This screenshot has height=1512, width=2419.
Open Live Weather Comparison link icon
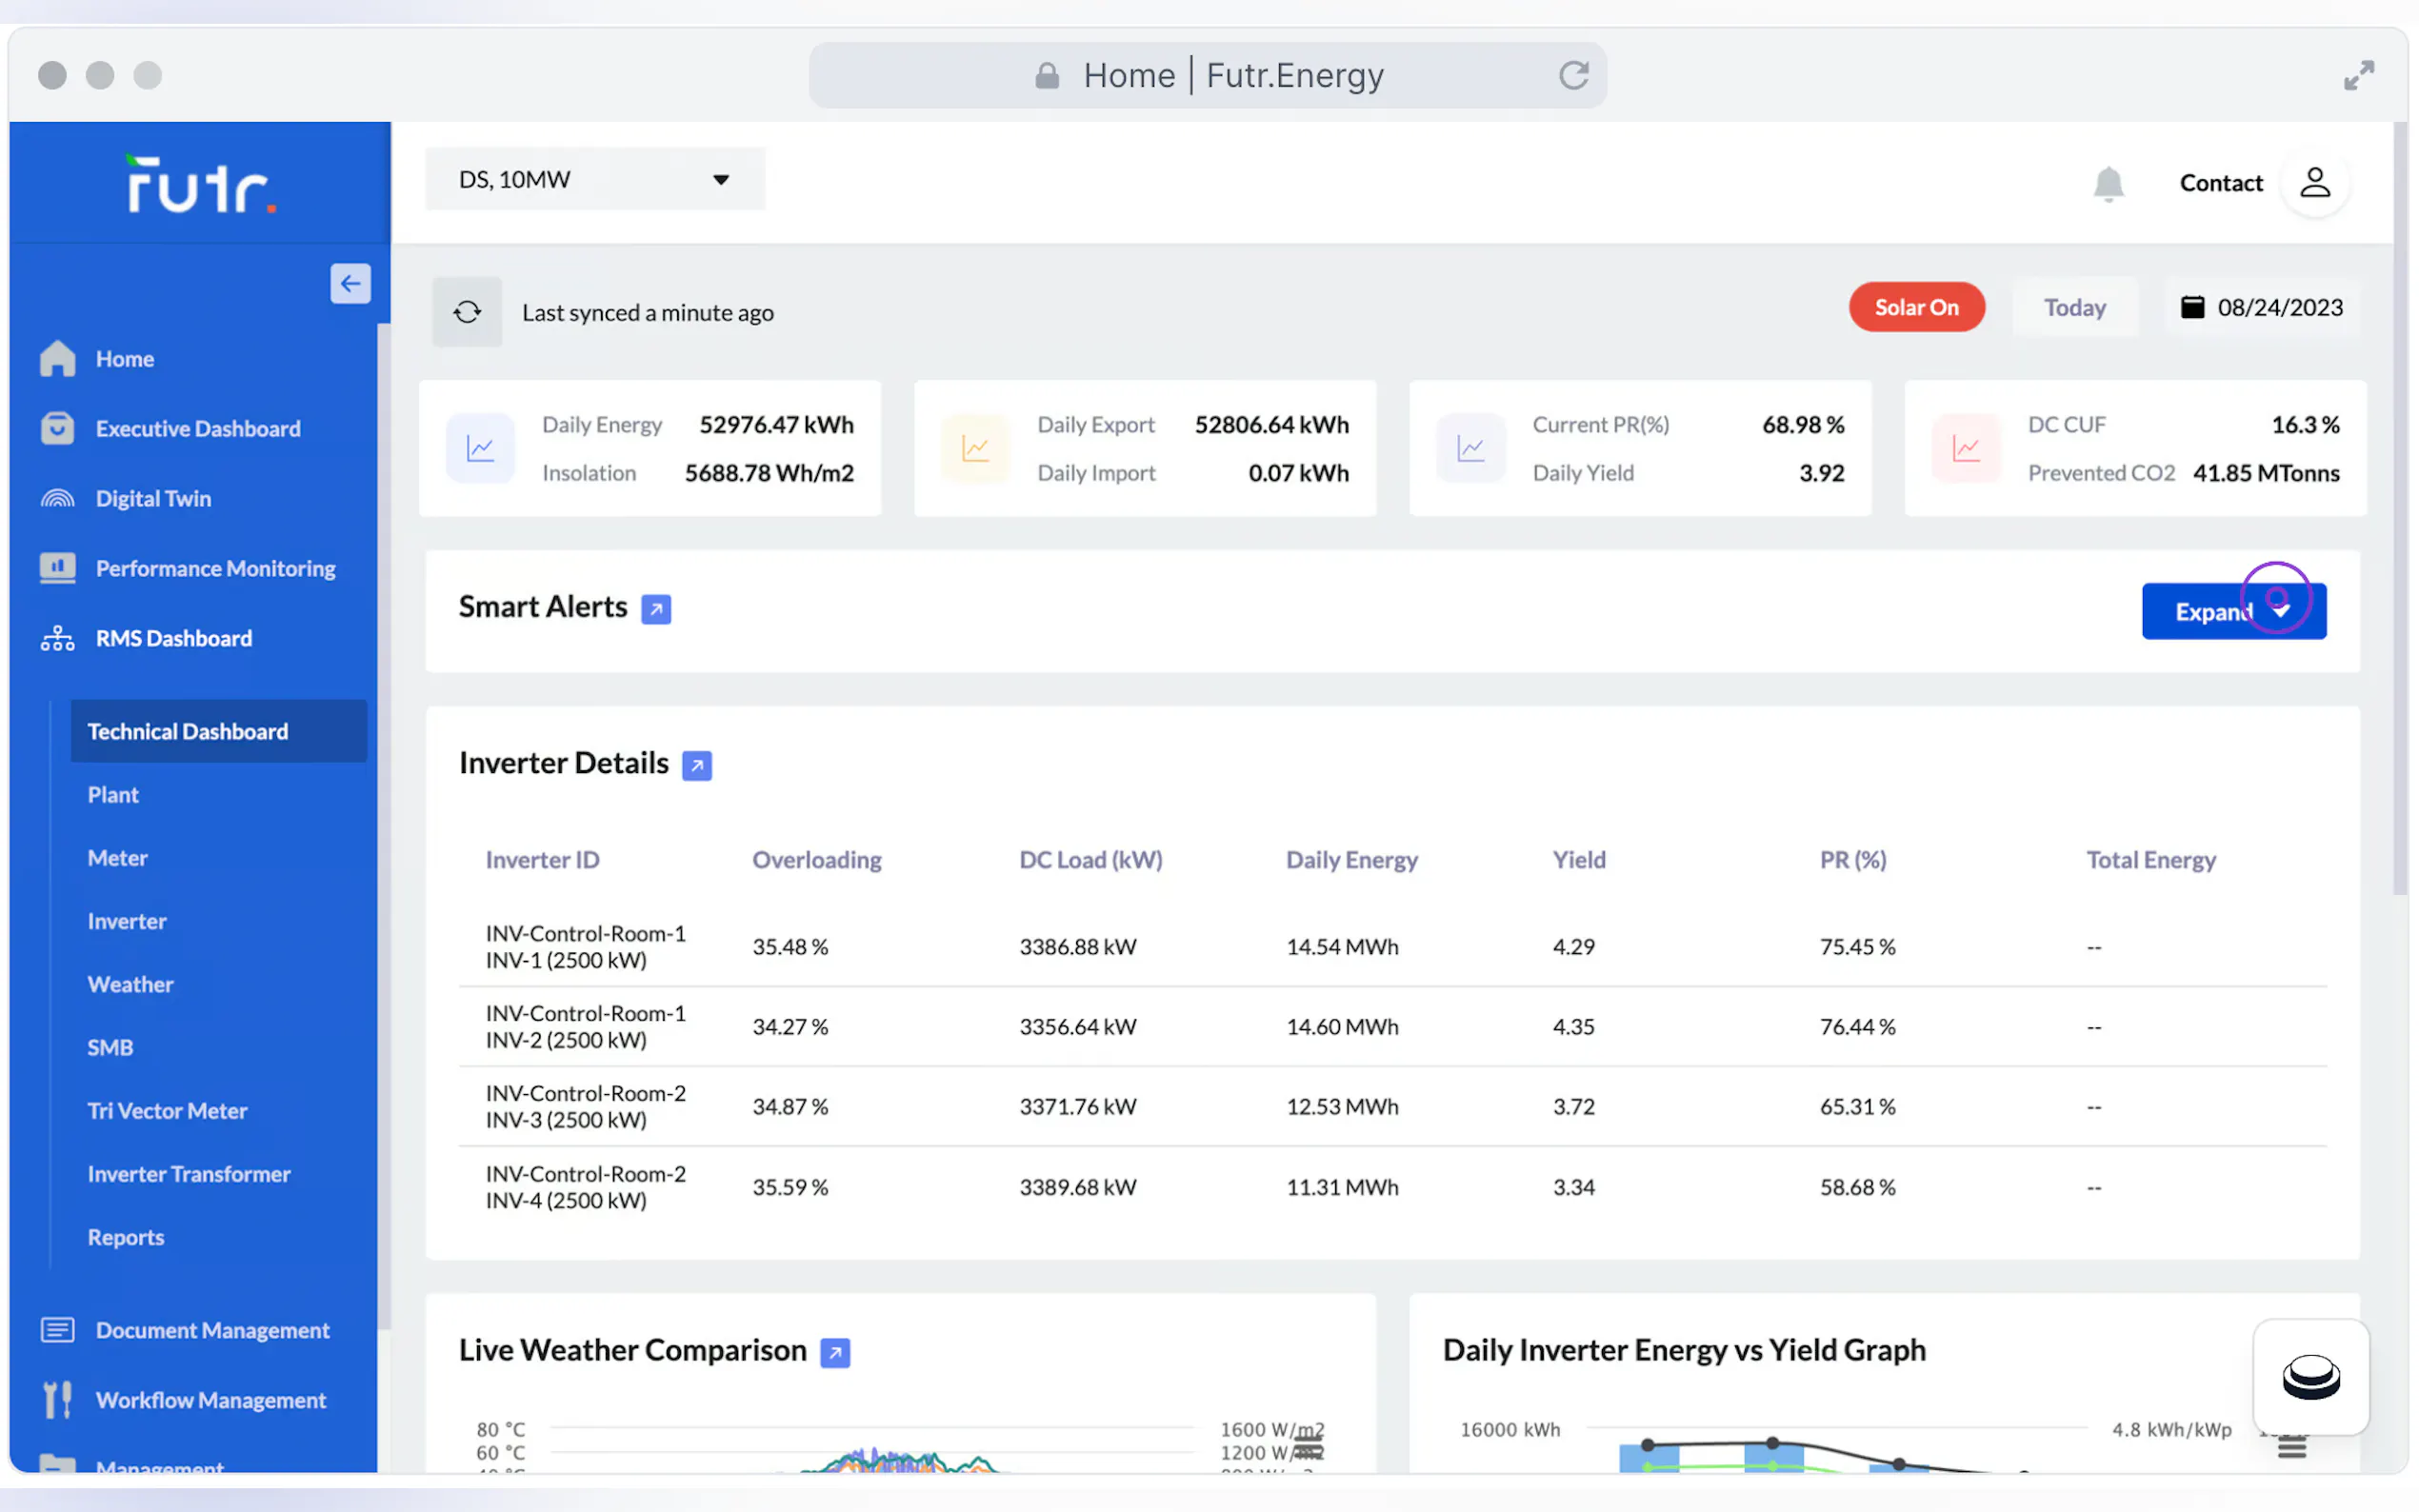[835, 1353]
